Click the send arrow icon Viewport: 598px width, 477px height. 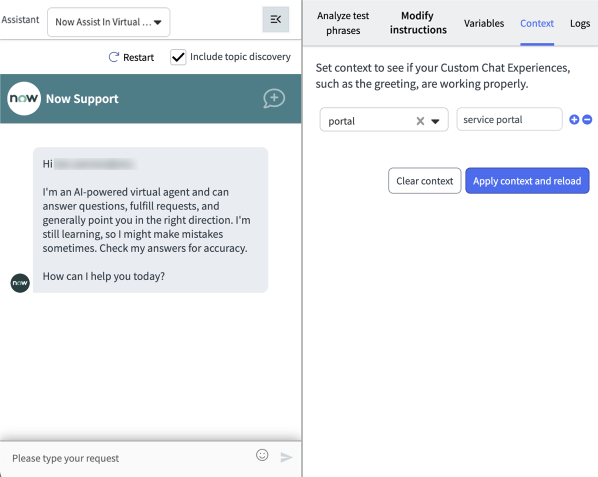286,457
